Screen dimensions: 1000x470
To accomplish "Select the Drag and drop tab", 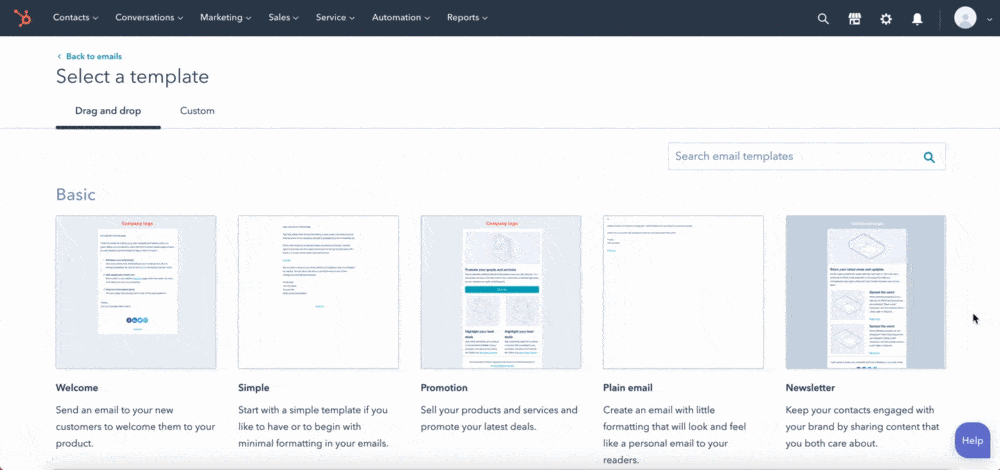I will tap(108, 111).
